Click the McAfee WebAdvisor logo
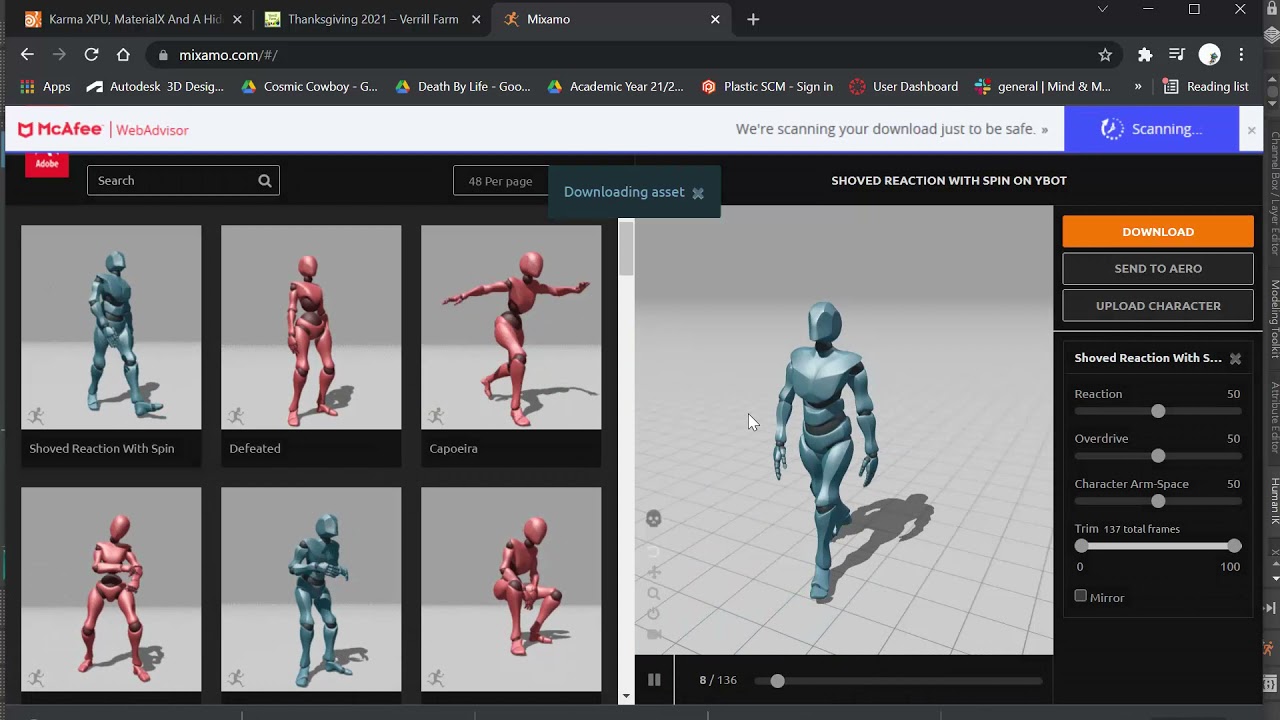The width and height of the screenshot is (1280, 720). [103, 130]
